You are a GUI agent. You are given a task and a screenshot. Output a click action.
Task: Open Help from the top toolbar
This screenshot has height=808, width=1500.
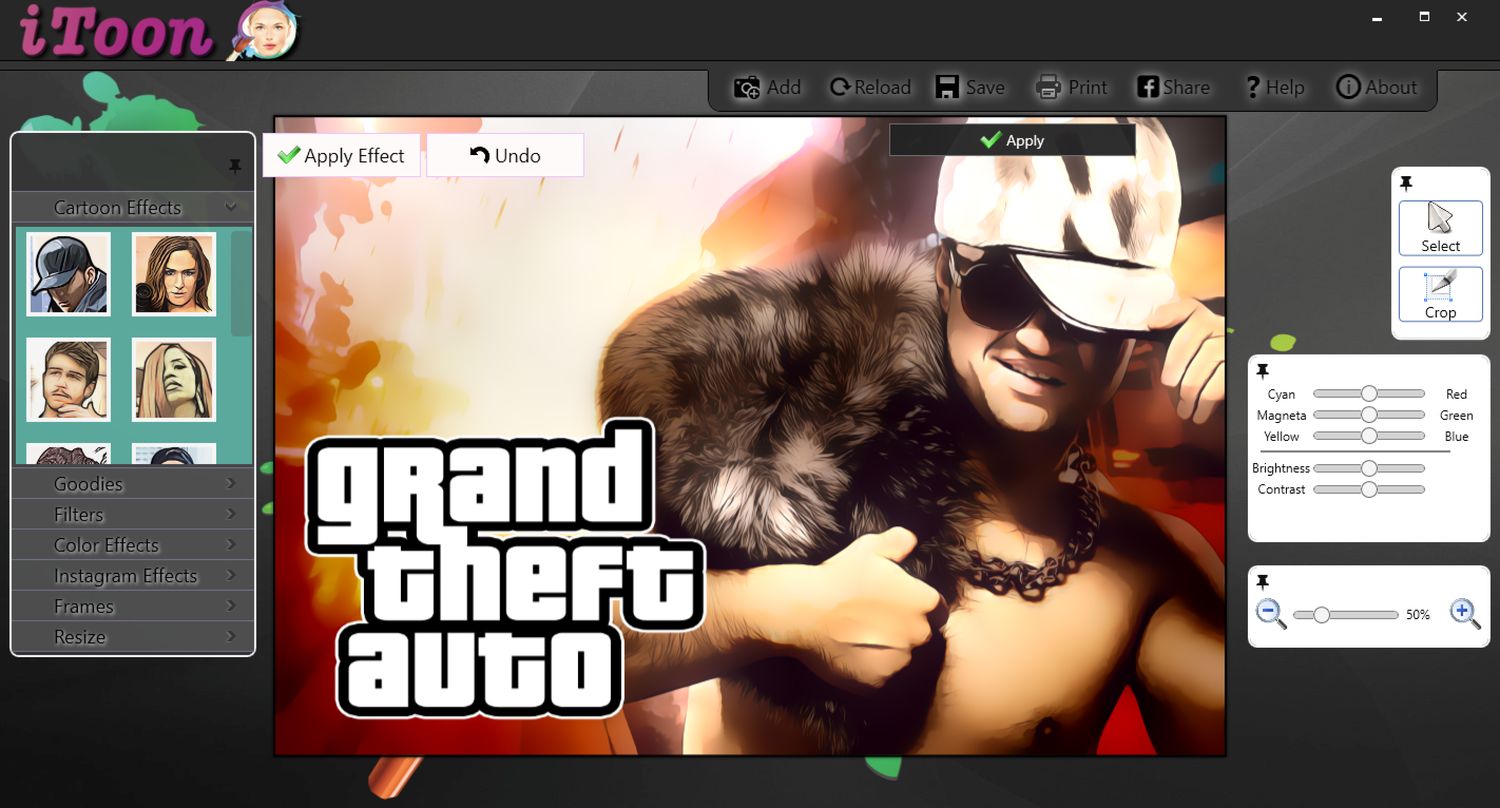click(x=1274, y=88)
